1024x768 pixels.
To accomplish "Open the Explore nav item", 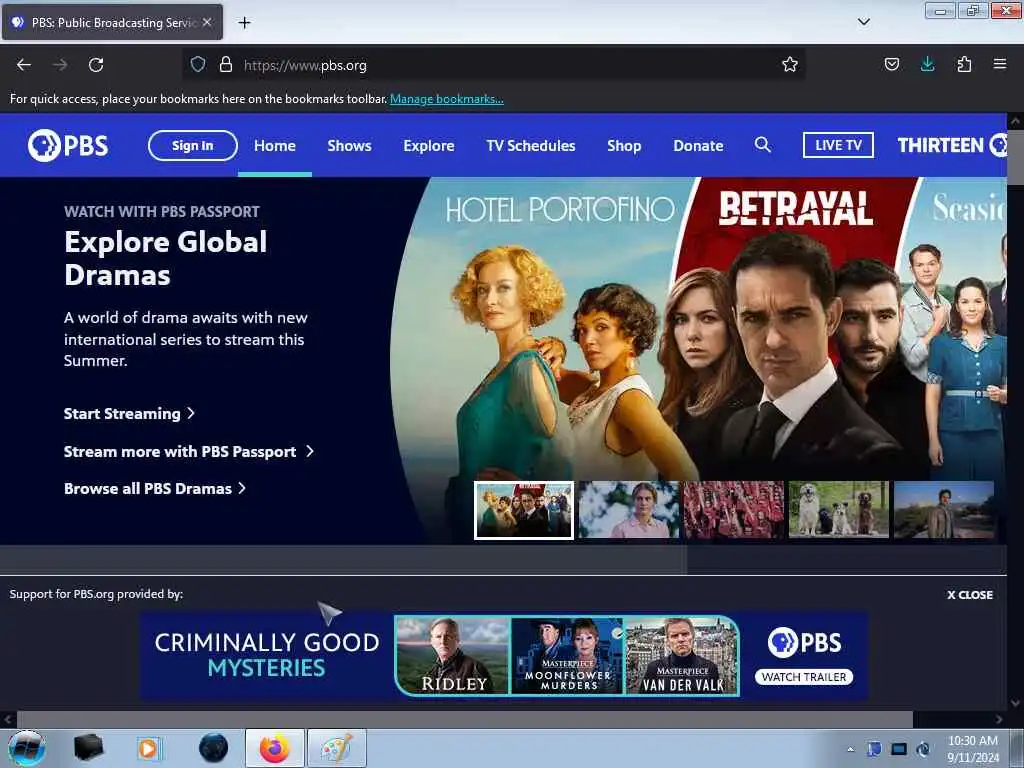I will pos(428,145).
